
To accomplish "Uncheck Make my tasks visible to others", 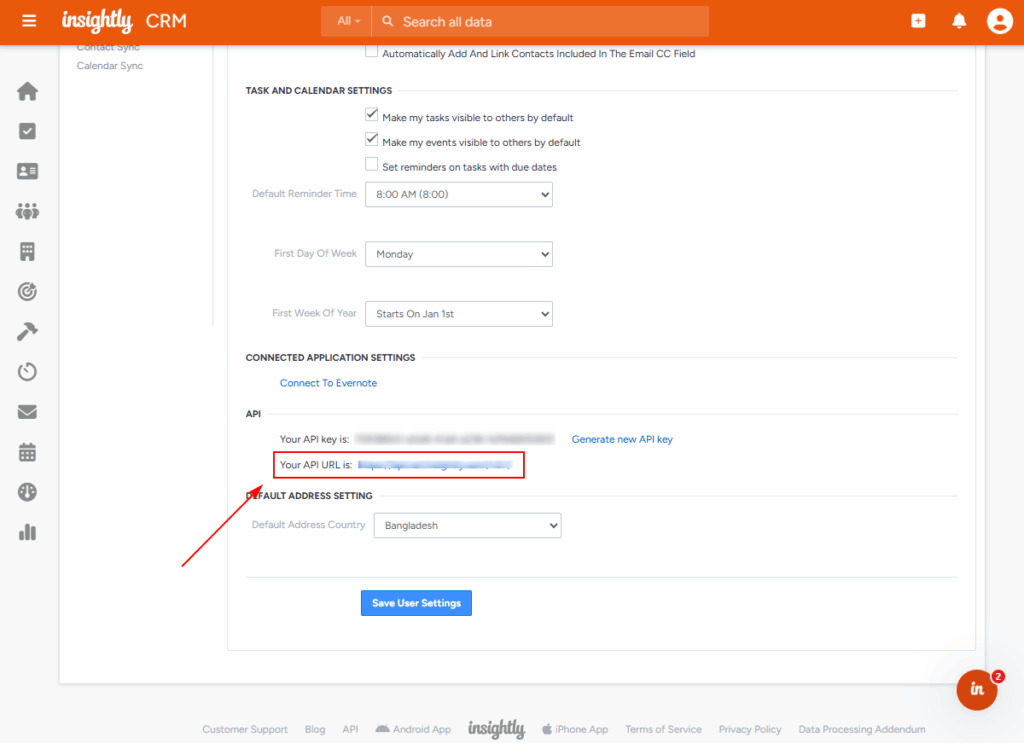I will [372, 116].
